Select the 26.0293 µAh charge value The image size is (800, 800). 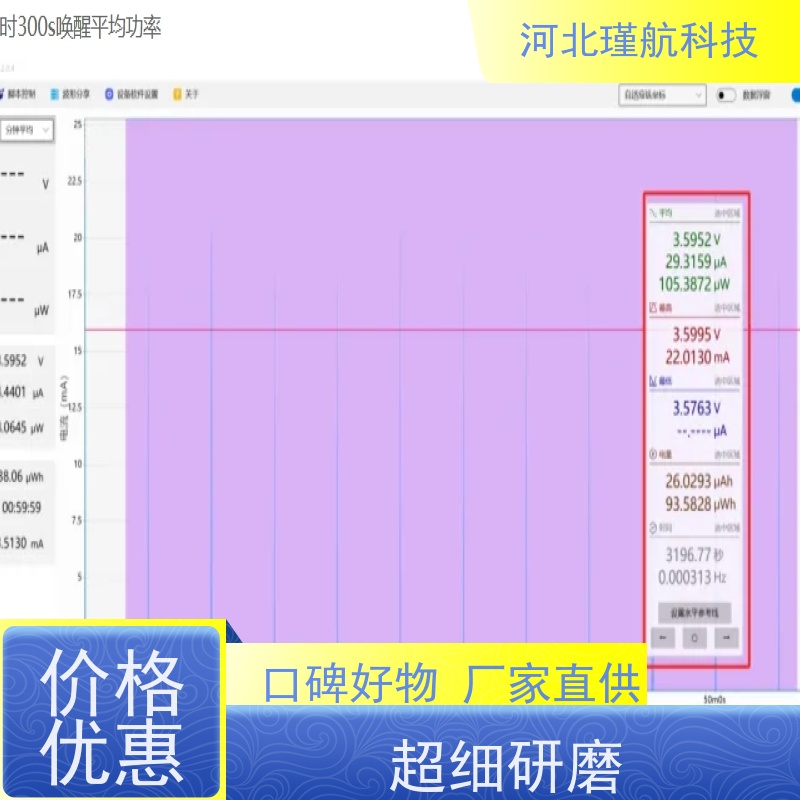[x=698, y=481]
